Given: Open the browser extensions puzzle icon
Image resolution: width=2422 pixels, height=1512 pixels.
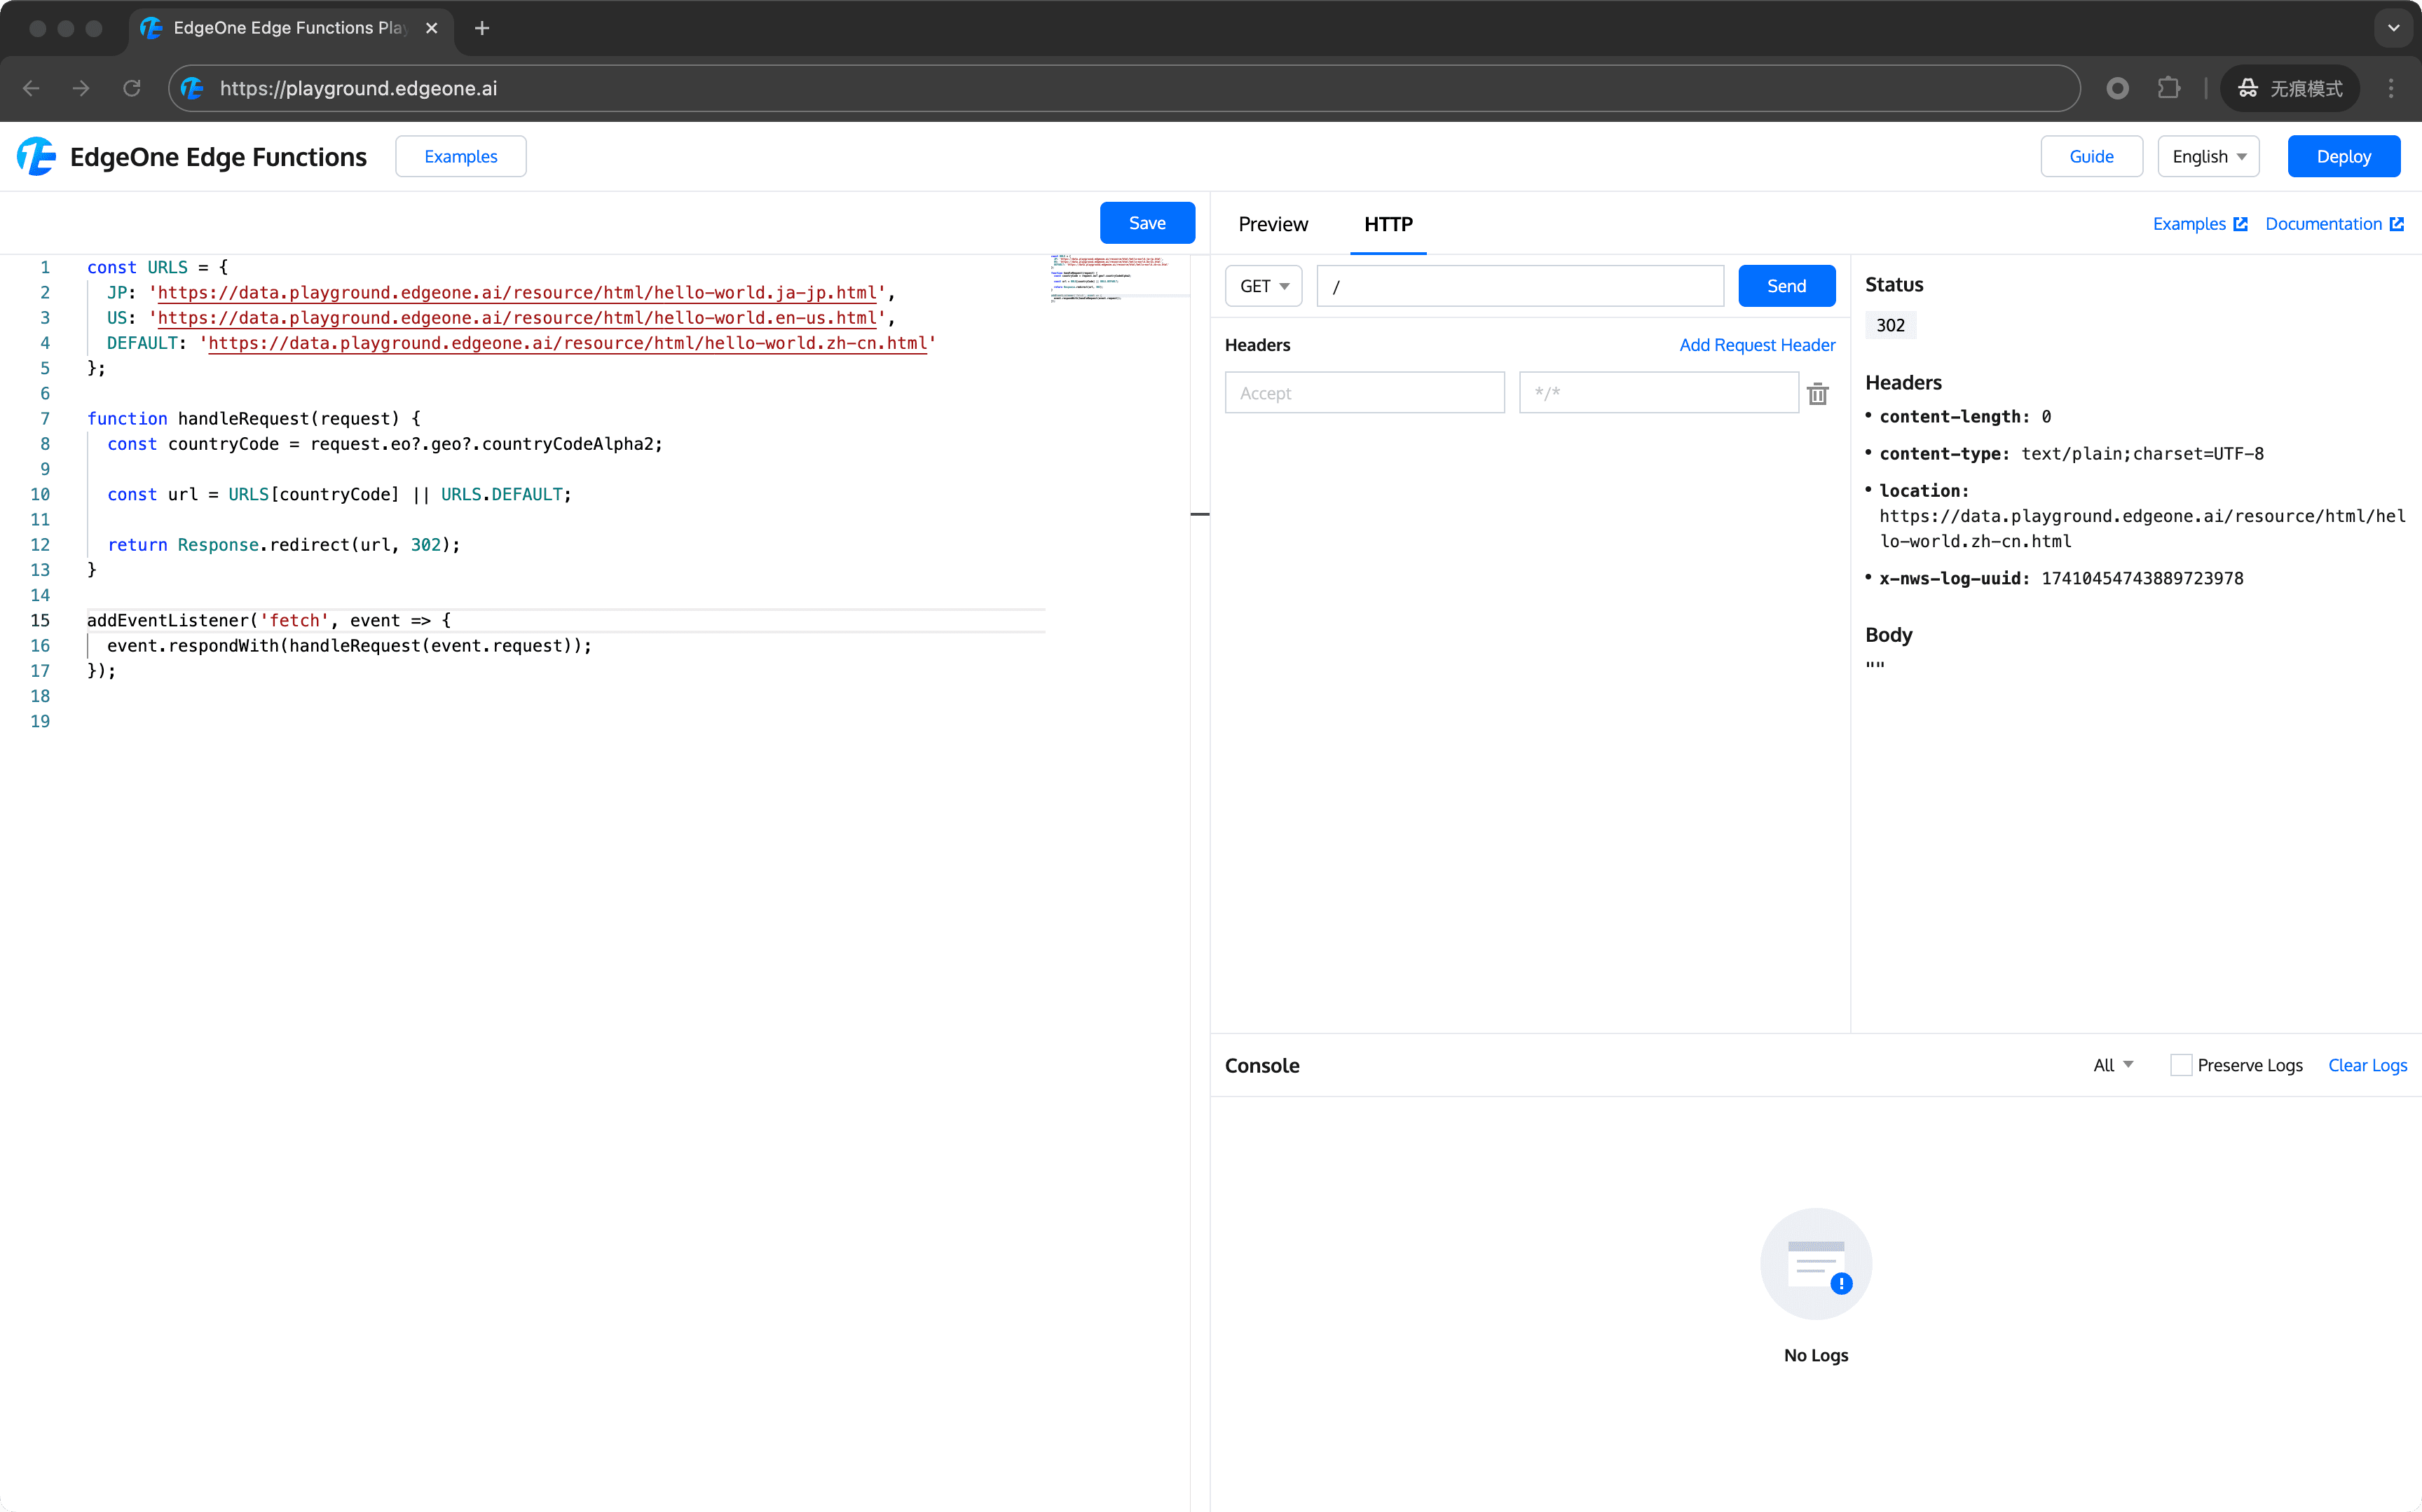Looking at the screenshot, I should pos(2168,88).
